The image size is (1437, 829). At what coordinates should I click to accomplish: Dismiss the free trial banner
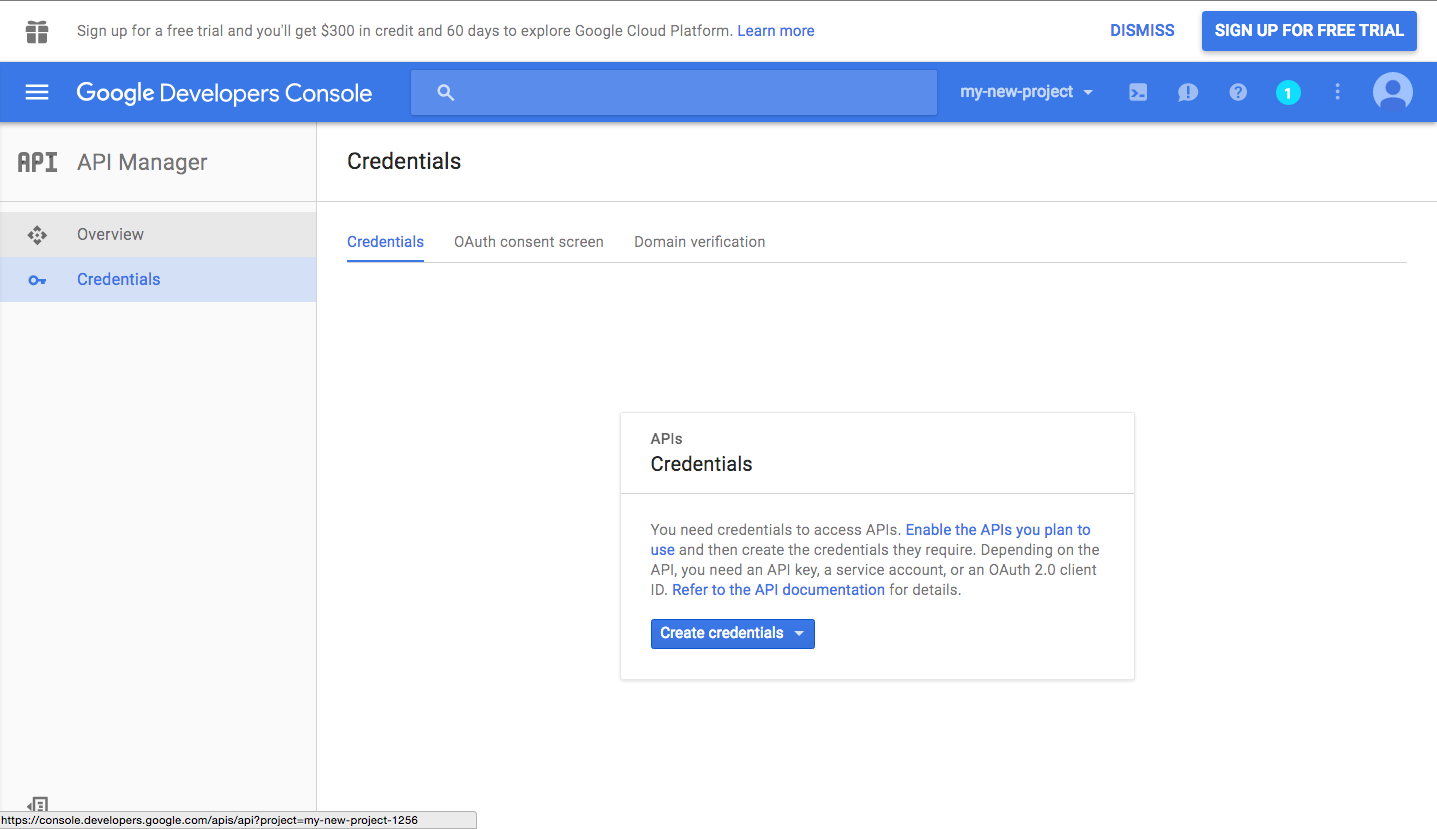pyautogui.click(x=1142, y=31)
